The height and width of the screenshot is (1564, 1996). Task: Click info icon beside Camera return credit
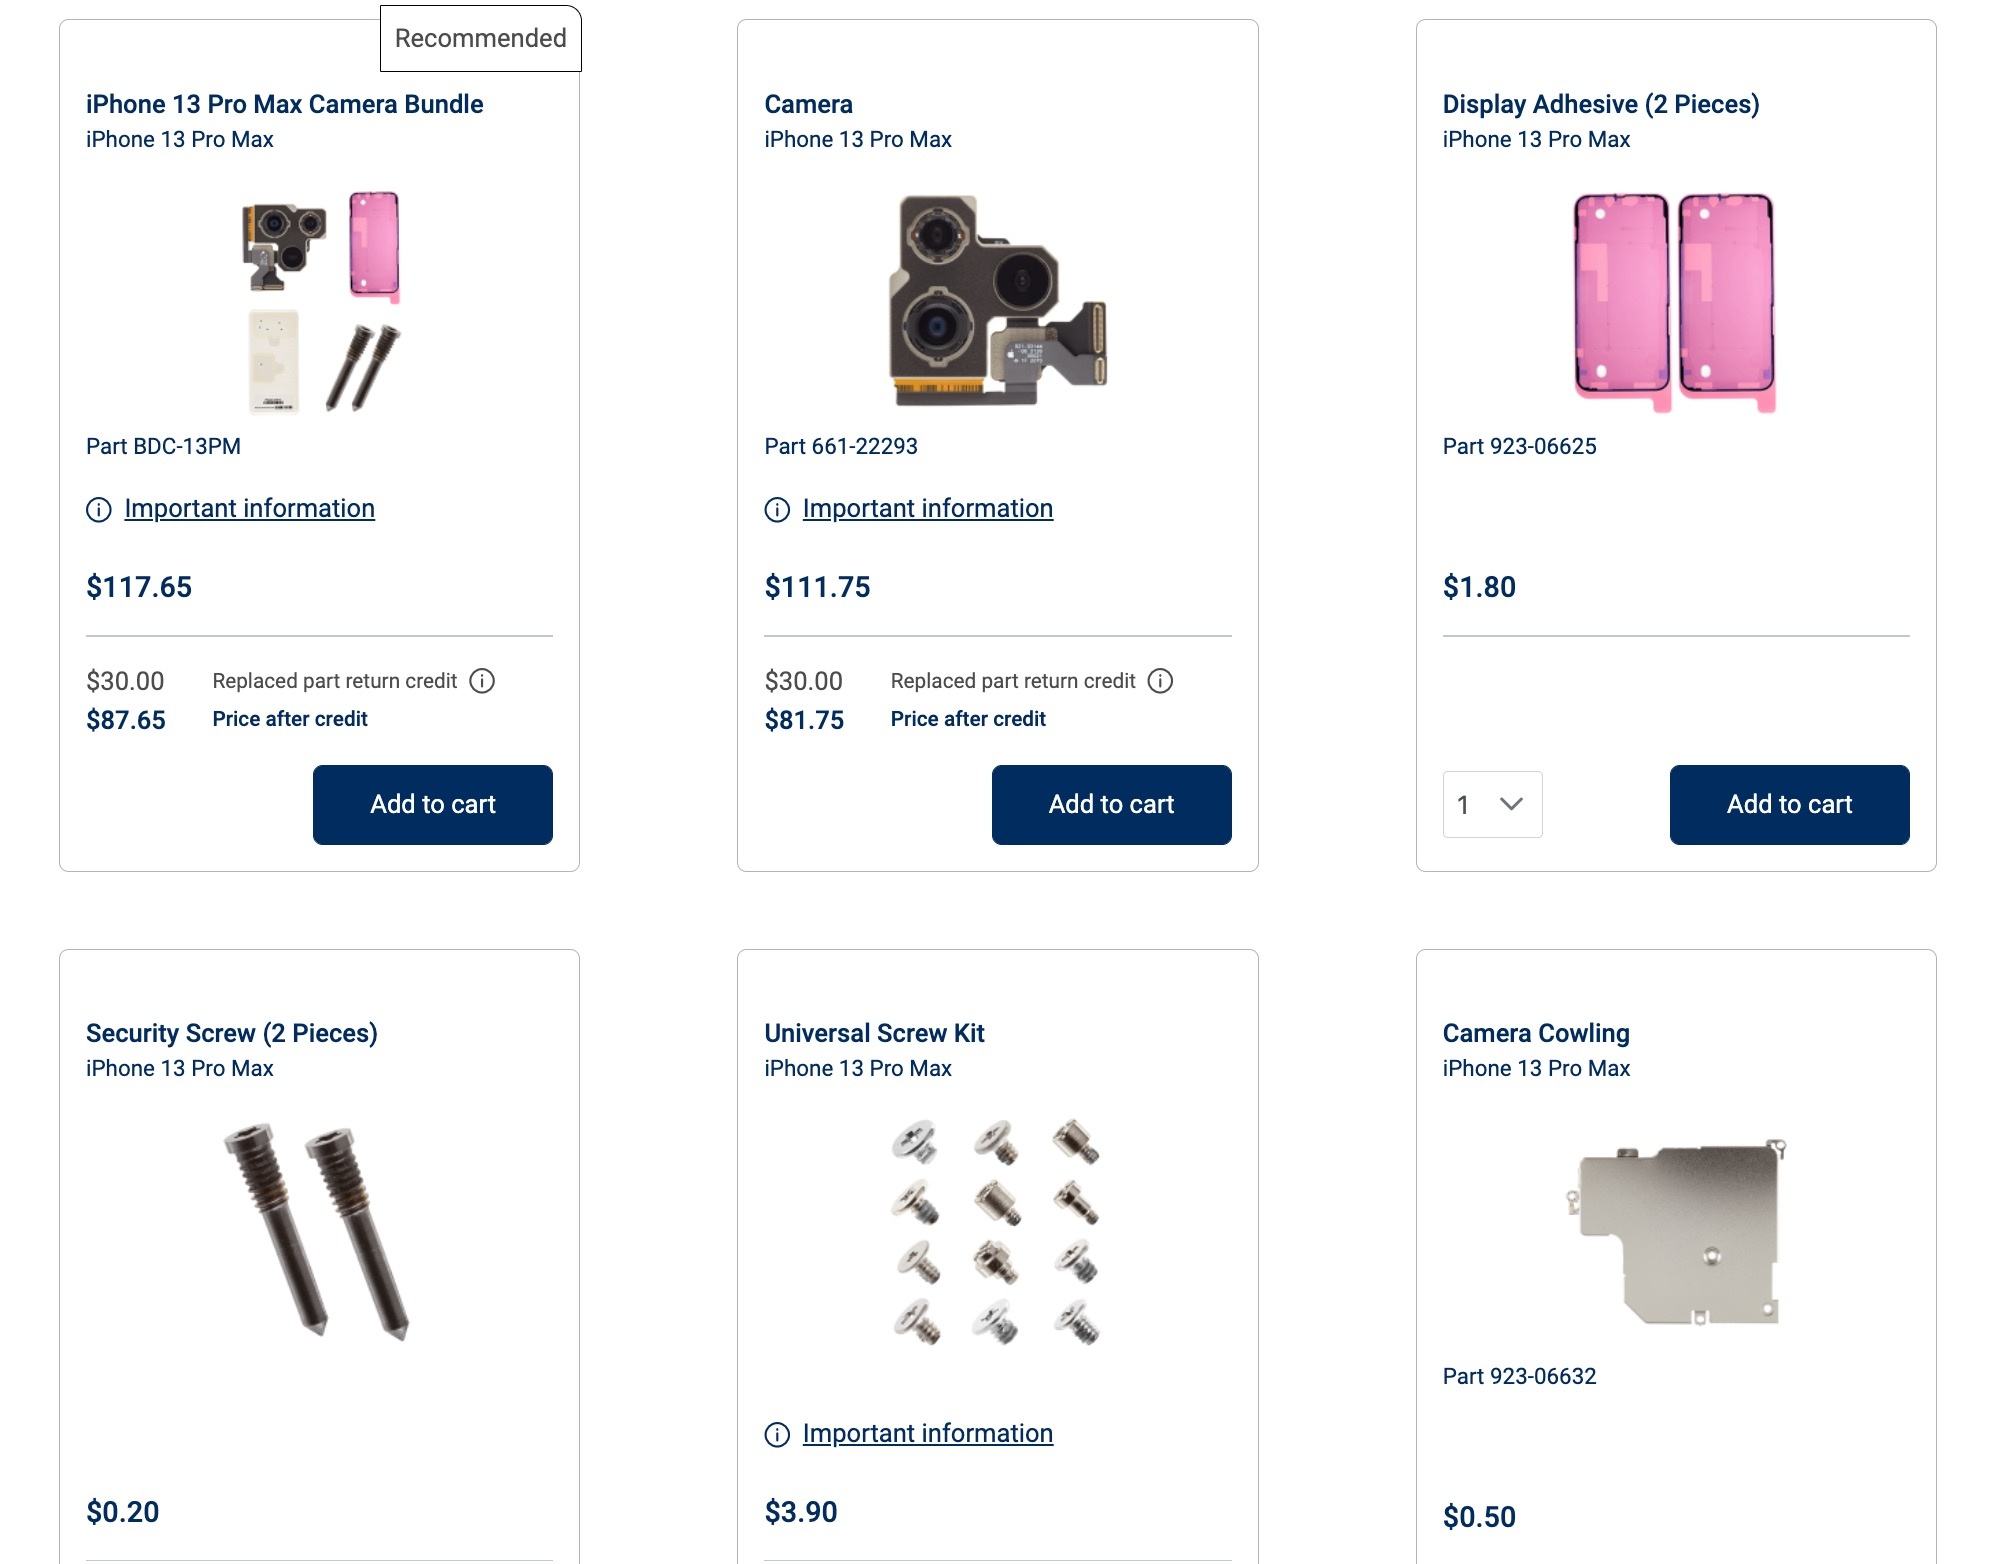click(1160, 681)
